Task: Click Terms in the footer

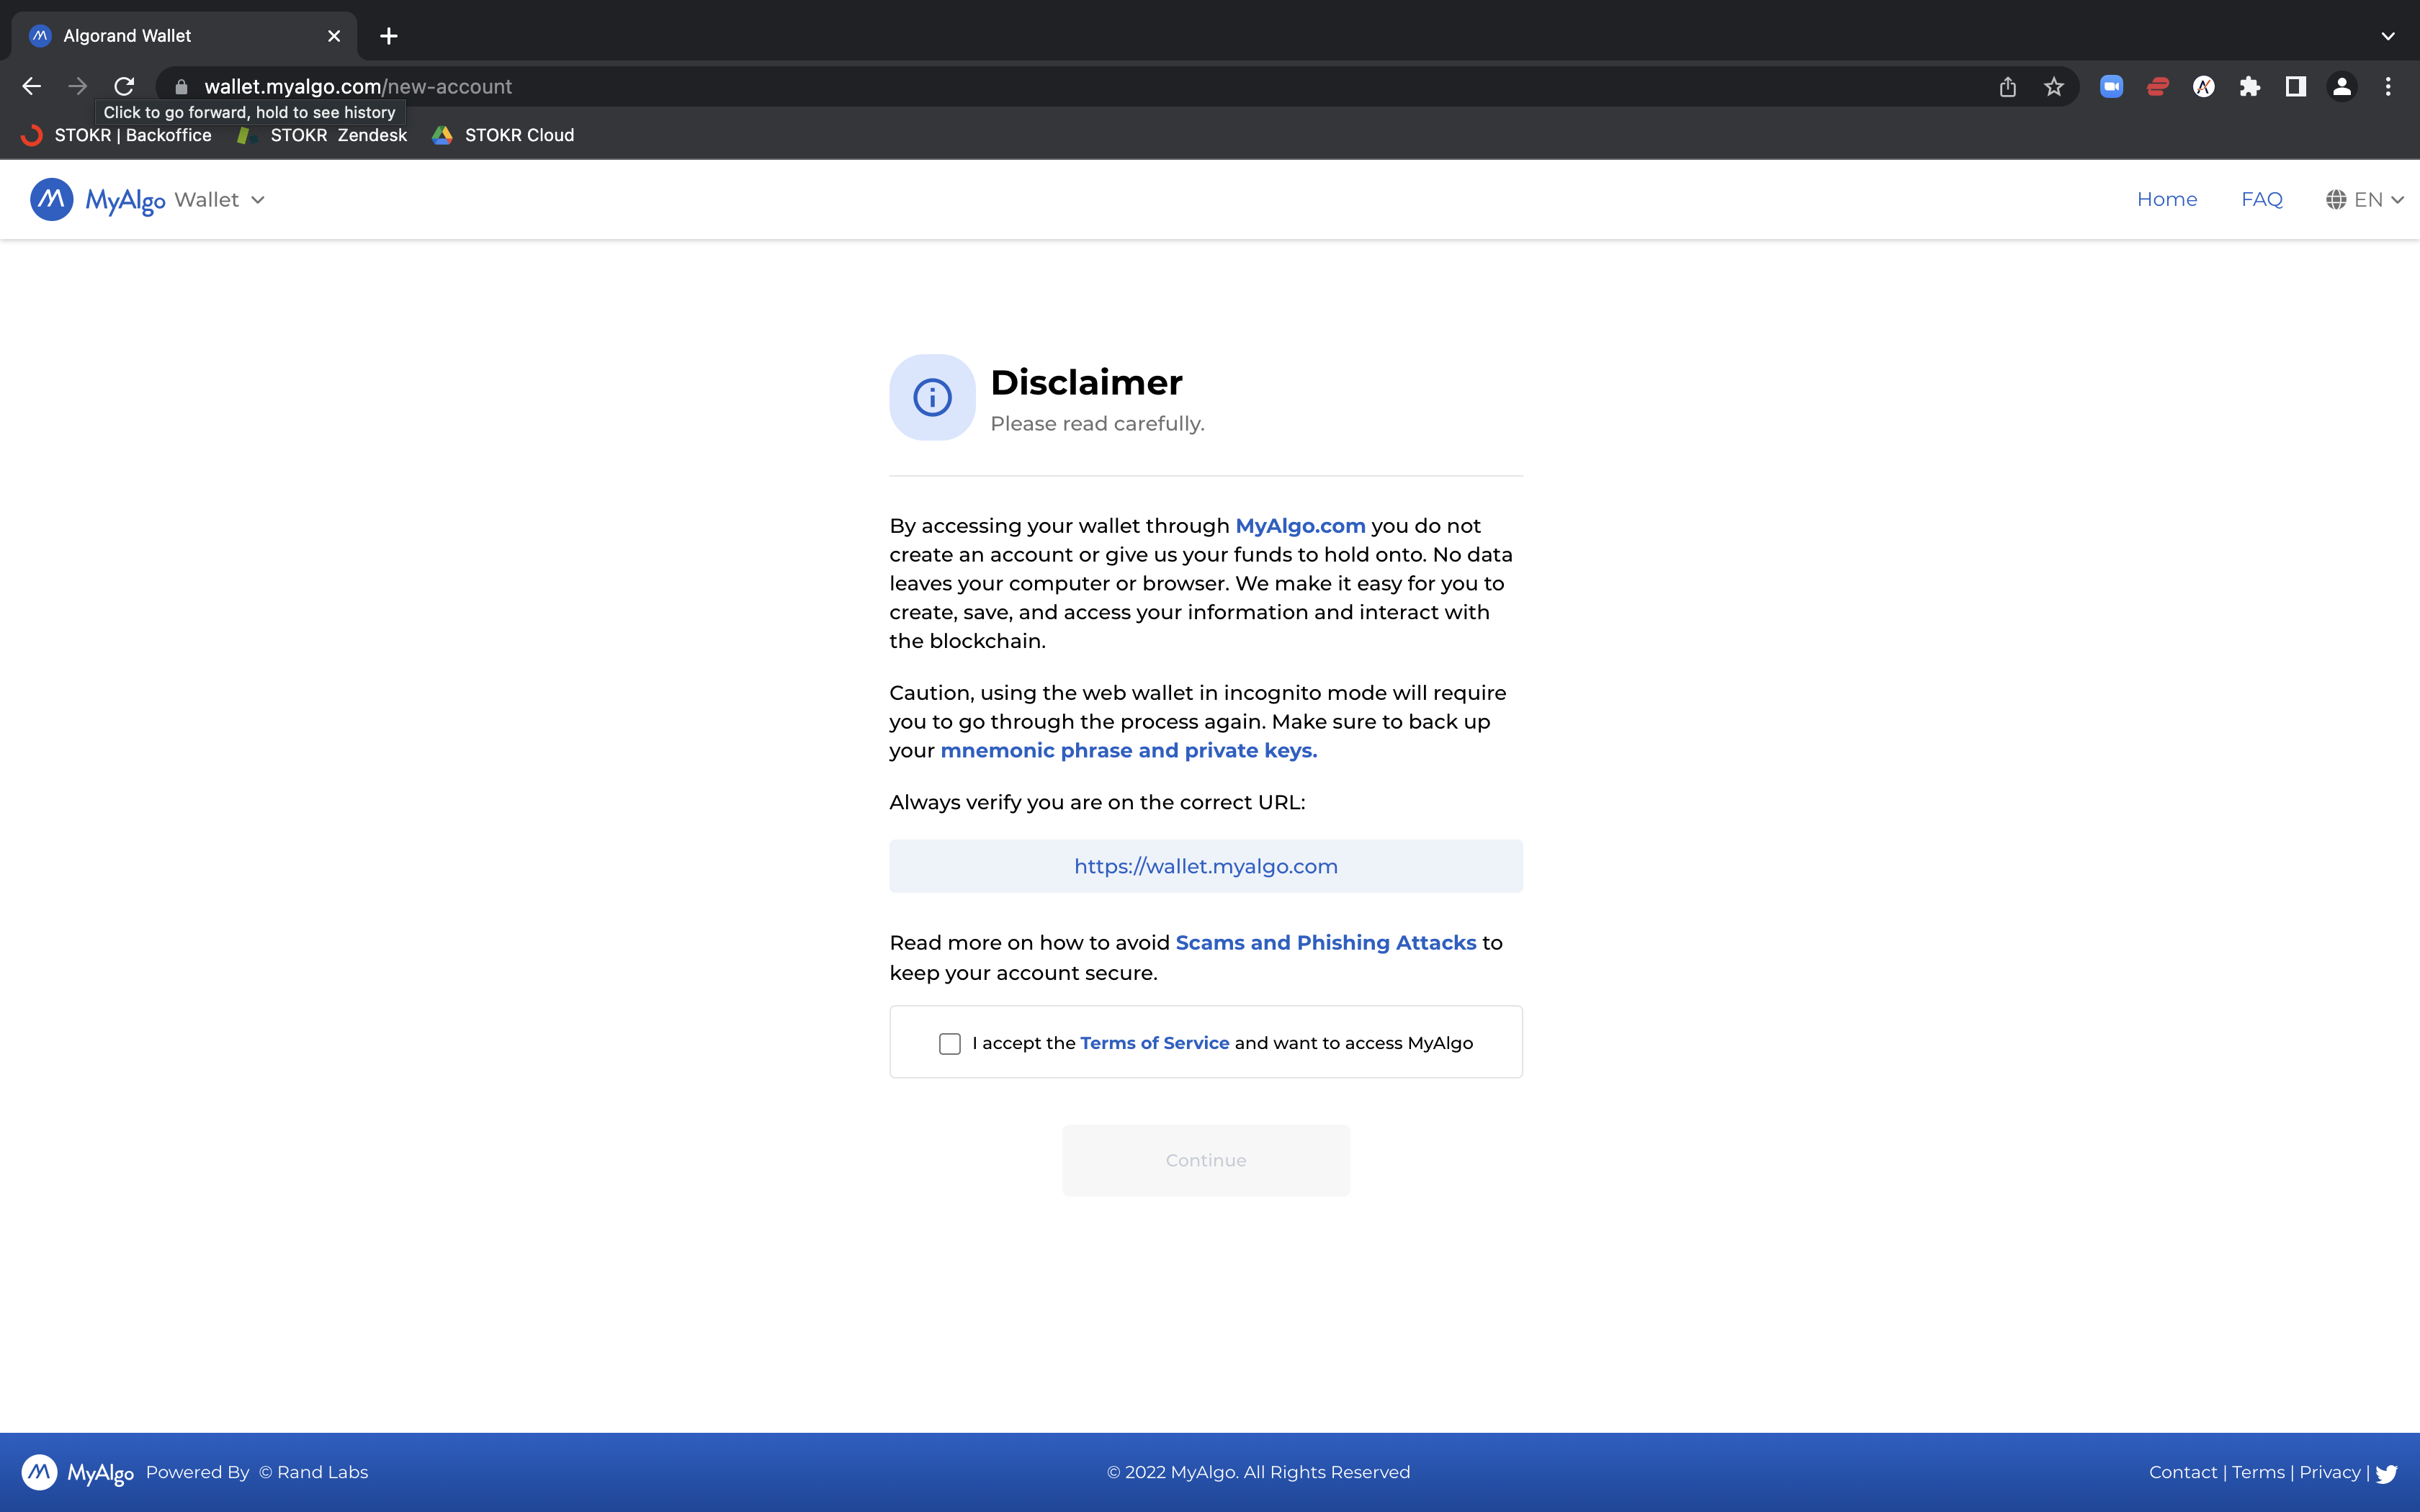Action: [2258, 1472]
